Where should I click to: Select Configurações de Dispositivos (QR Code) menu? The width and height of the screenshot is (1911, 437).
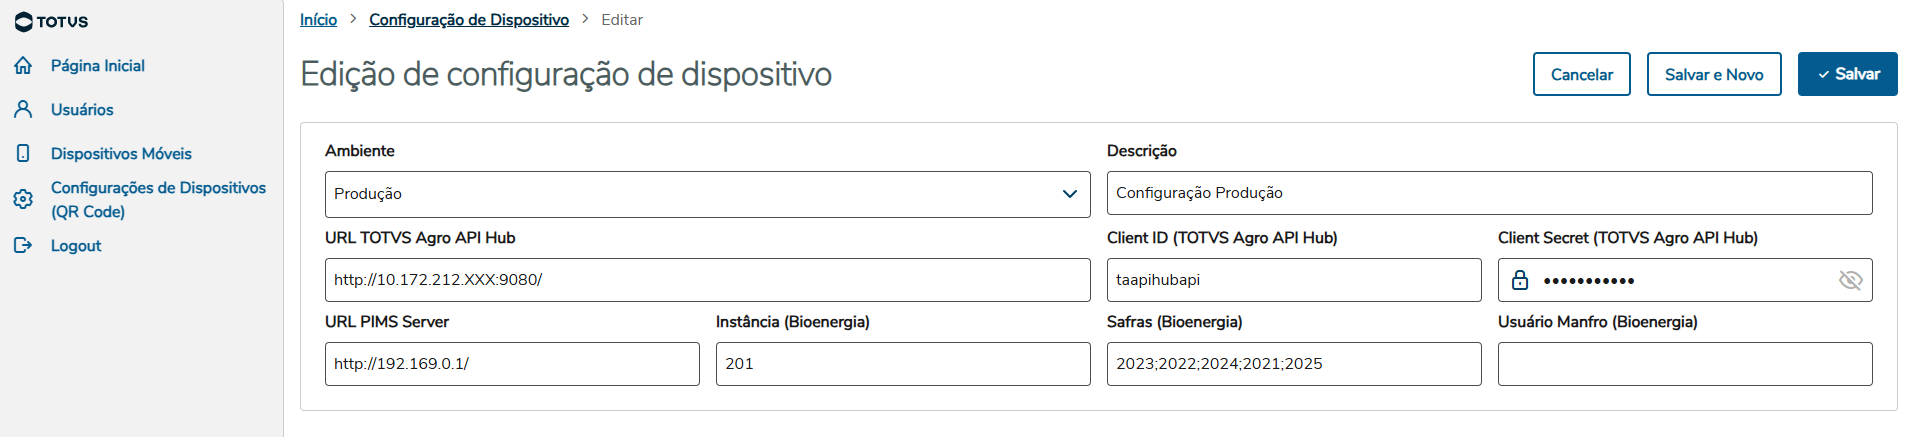(158, 200)
